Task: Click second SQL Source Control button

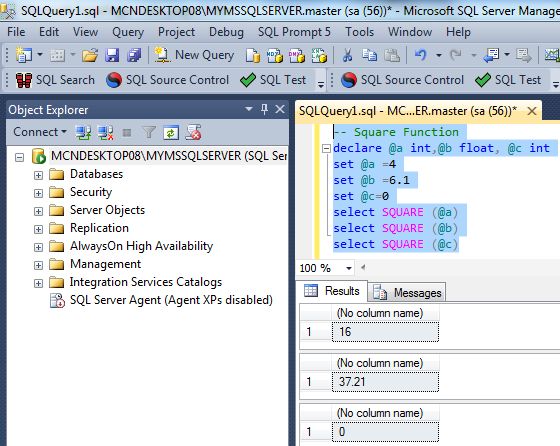Action: pyautogui.click(x=402, y=80)
